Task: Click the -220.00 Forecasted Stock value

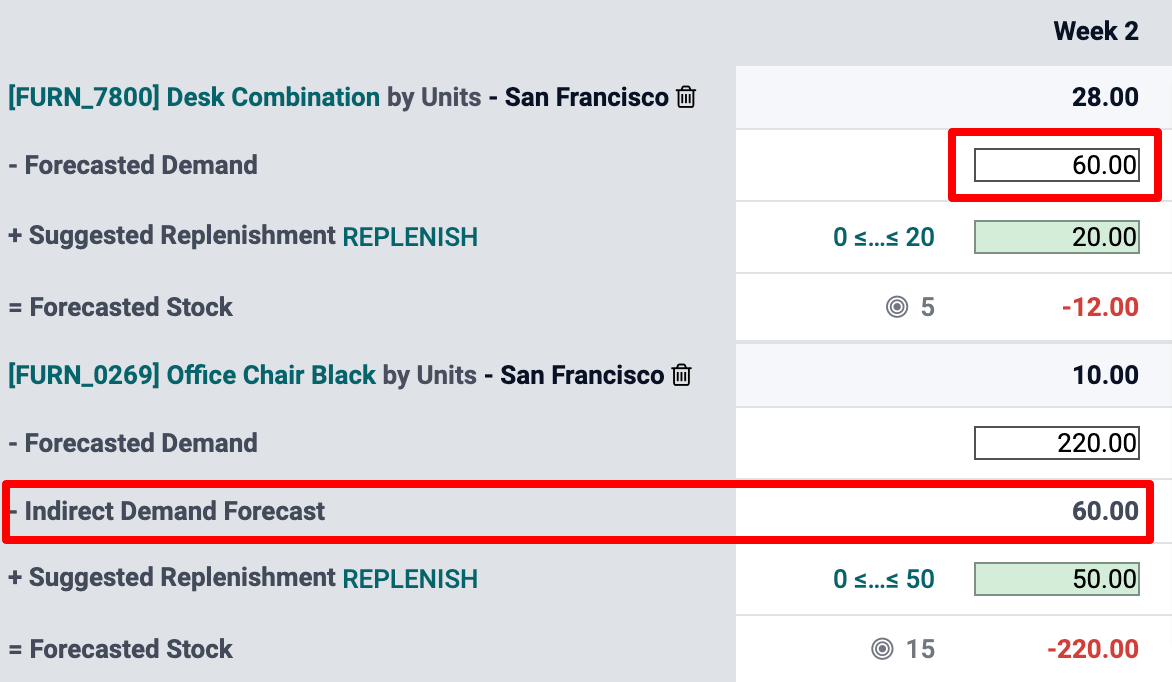Action: click(x=1093, y=650)
